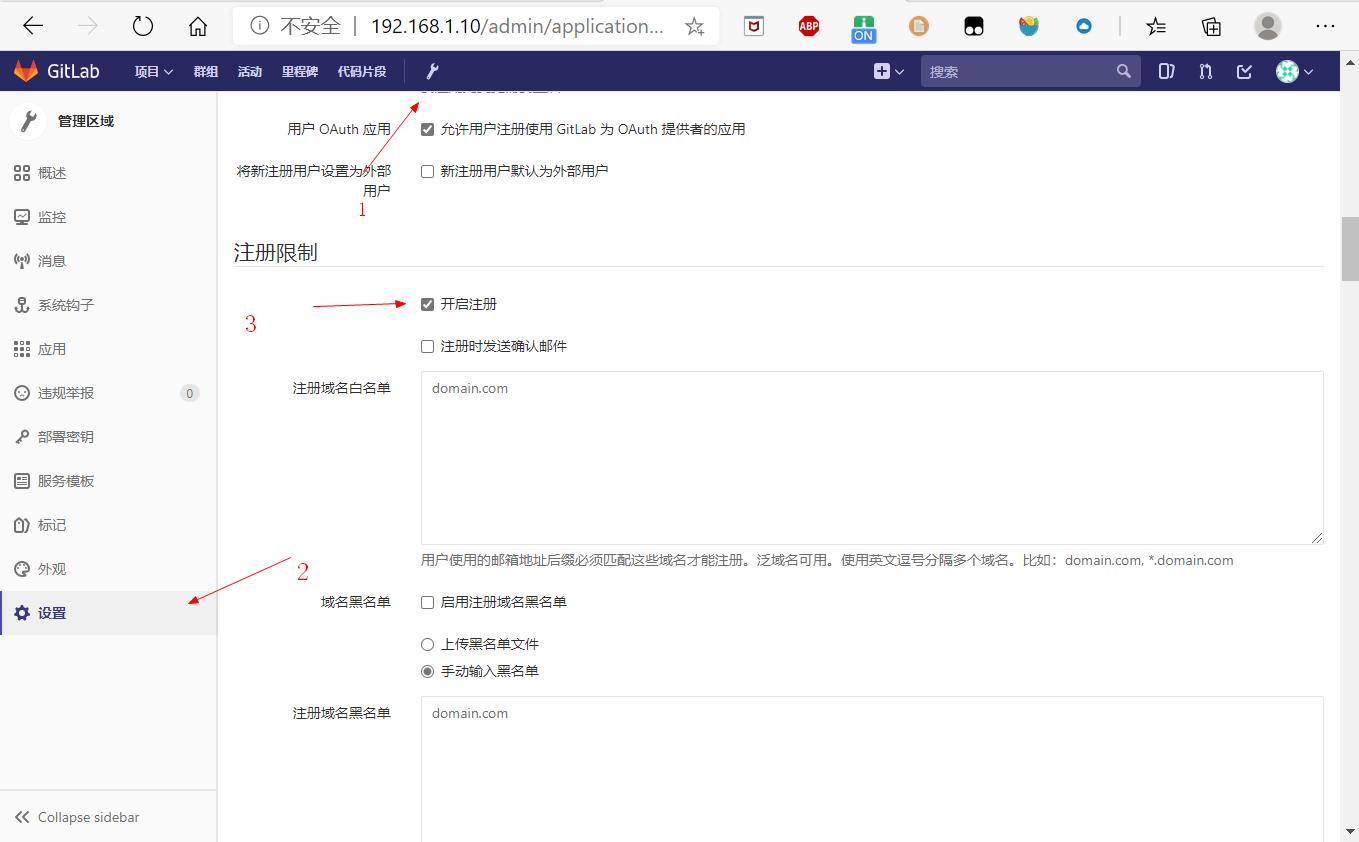The height and width of the screenshot is (842, 1359).
Task: Click the ABP adblocker browser icon
Action: (808, 26)
